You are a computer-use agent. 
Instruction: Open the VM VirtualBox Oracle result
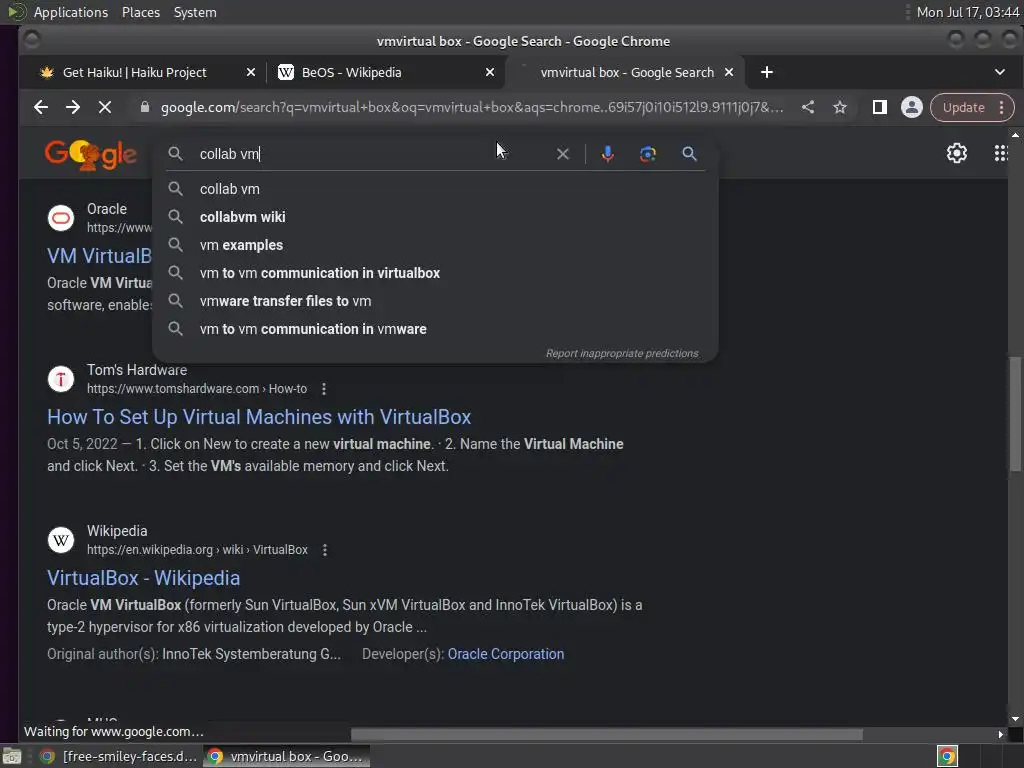click(x=99, y=255)
